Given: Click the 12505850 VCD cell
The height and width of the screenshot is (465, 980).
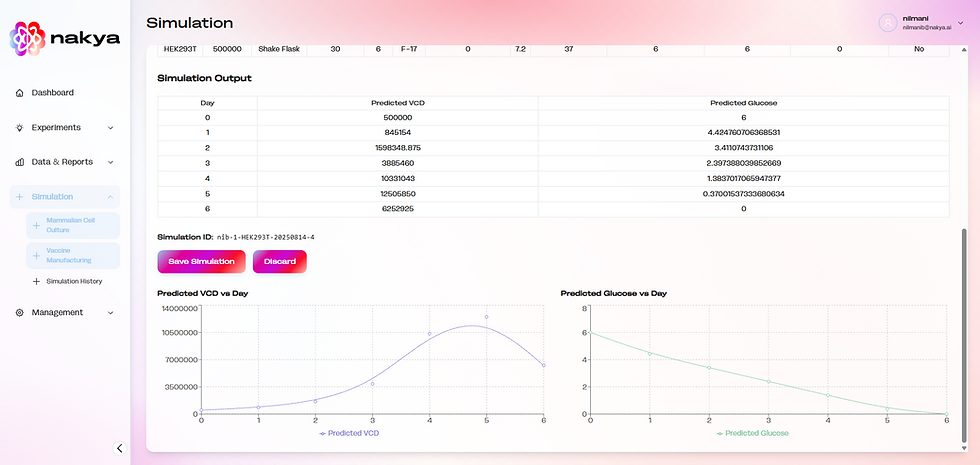Looking at the screenshot, I should pyautogui.click(x=398, y=194).
